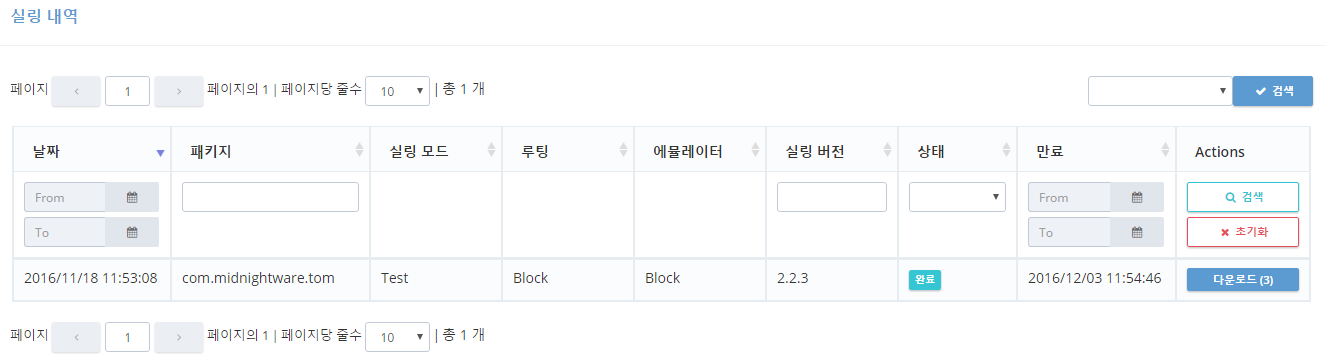Click the 다운로드 (3) button

pyautogui.click(x=1243, y=279)
